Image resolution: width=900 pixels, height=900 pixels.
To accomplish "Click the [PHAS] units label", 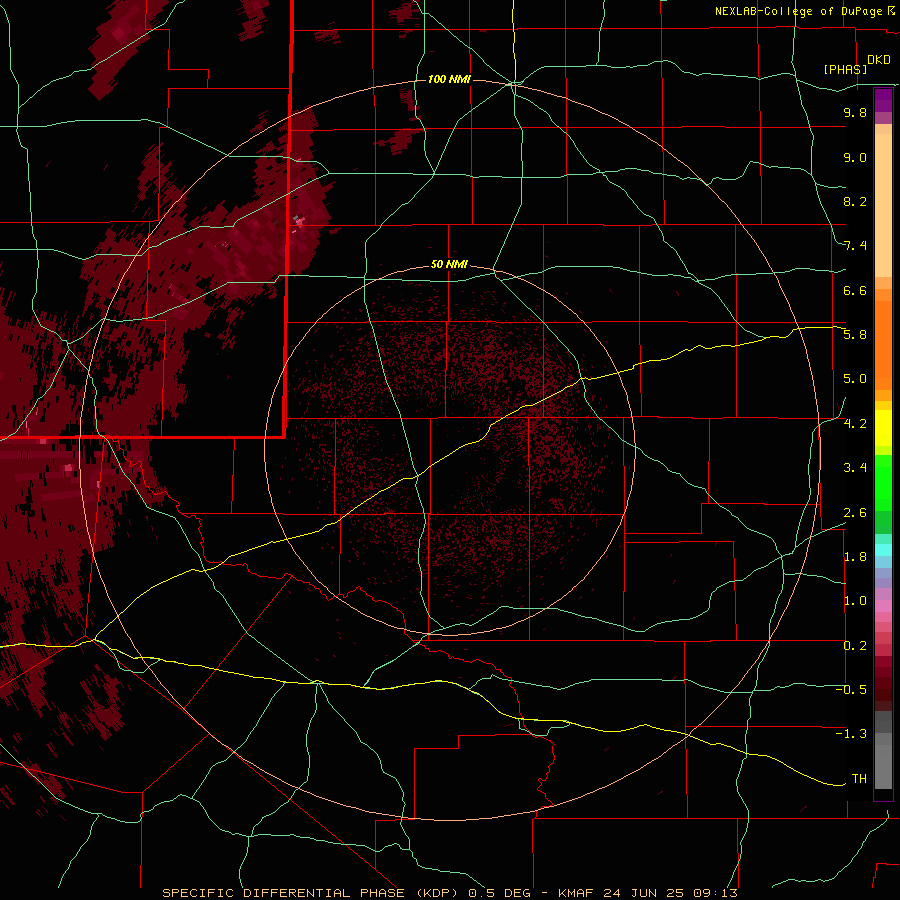I will tap(845, 69).
